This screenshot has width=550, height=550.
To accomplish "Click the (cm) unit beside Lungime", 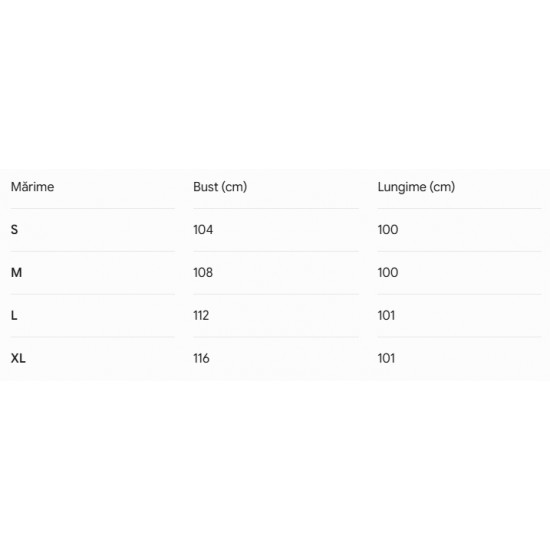I will point(442,187).
